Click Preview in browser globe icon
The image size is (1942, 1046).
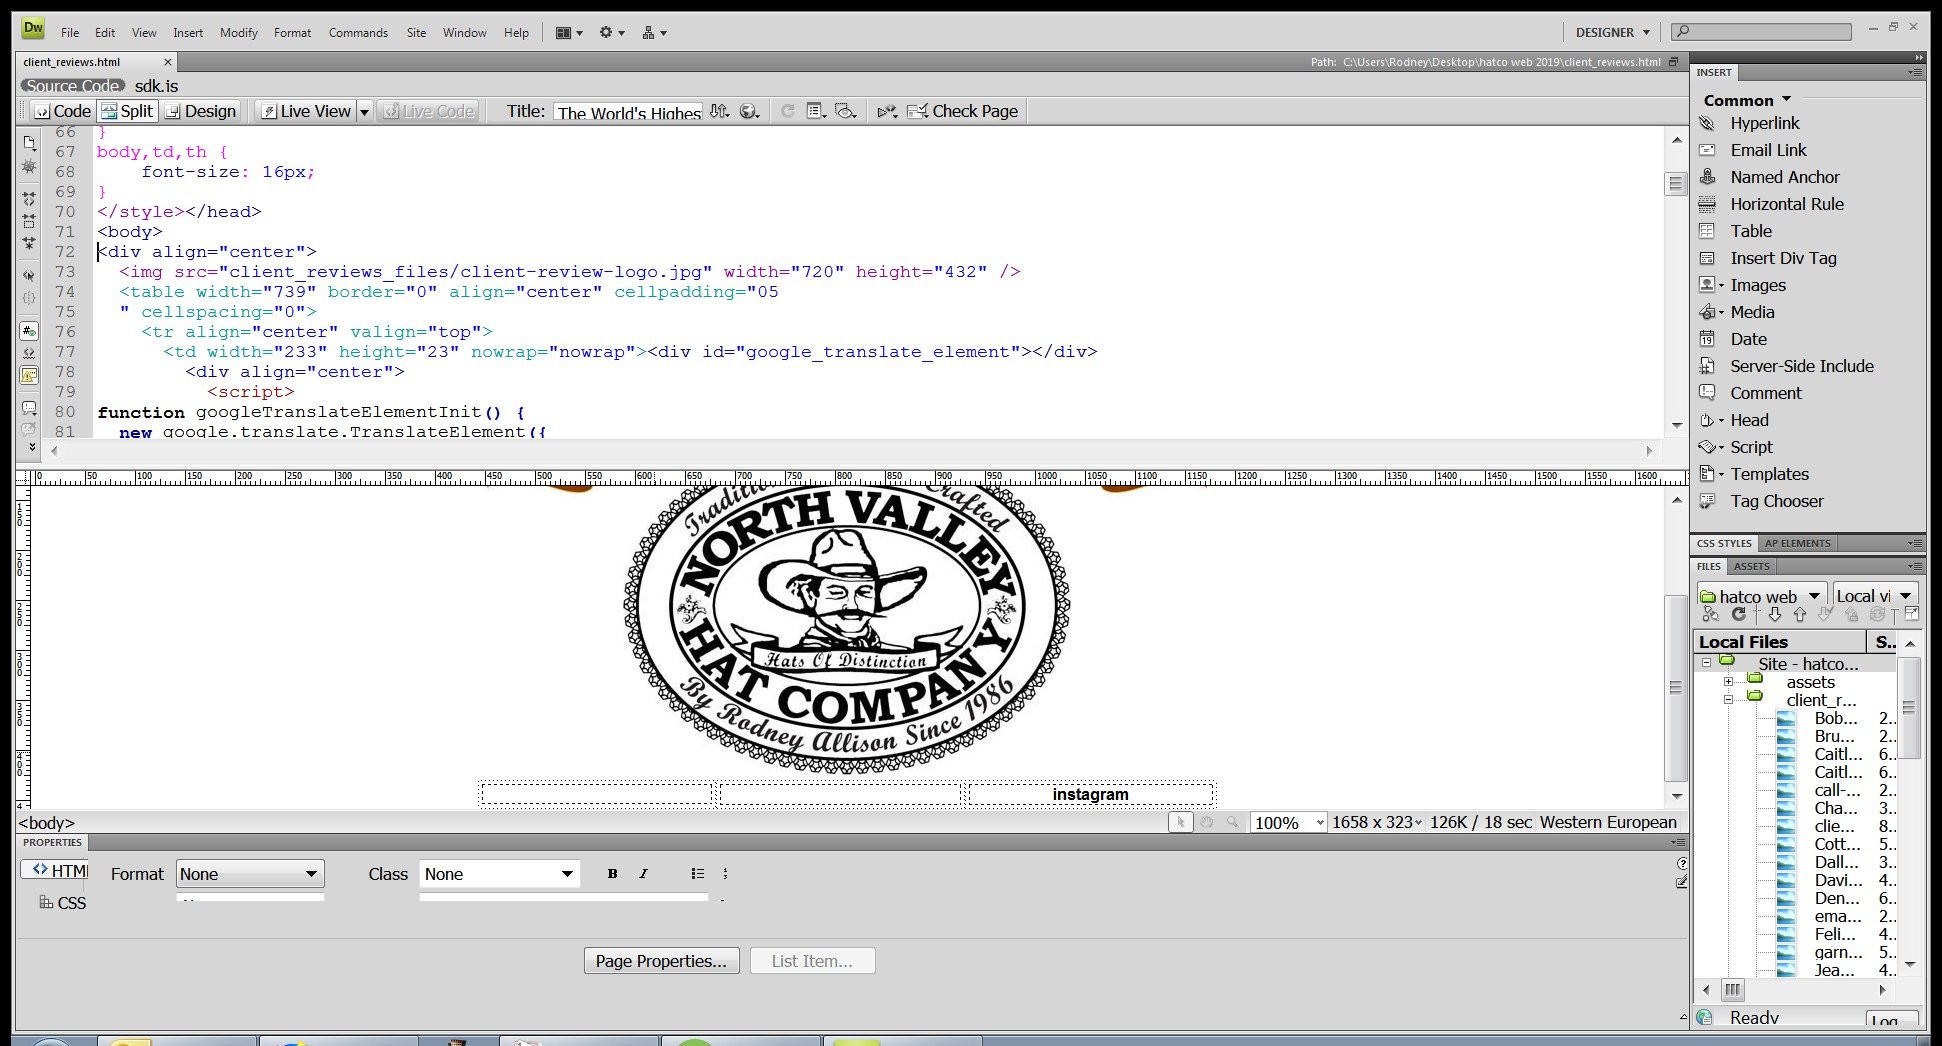[750, 111]
